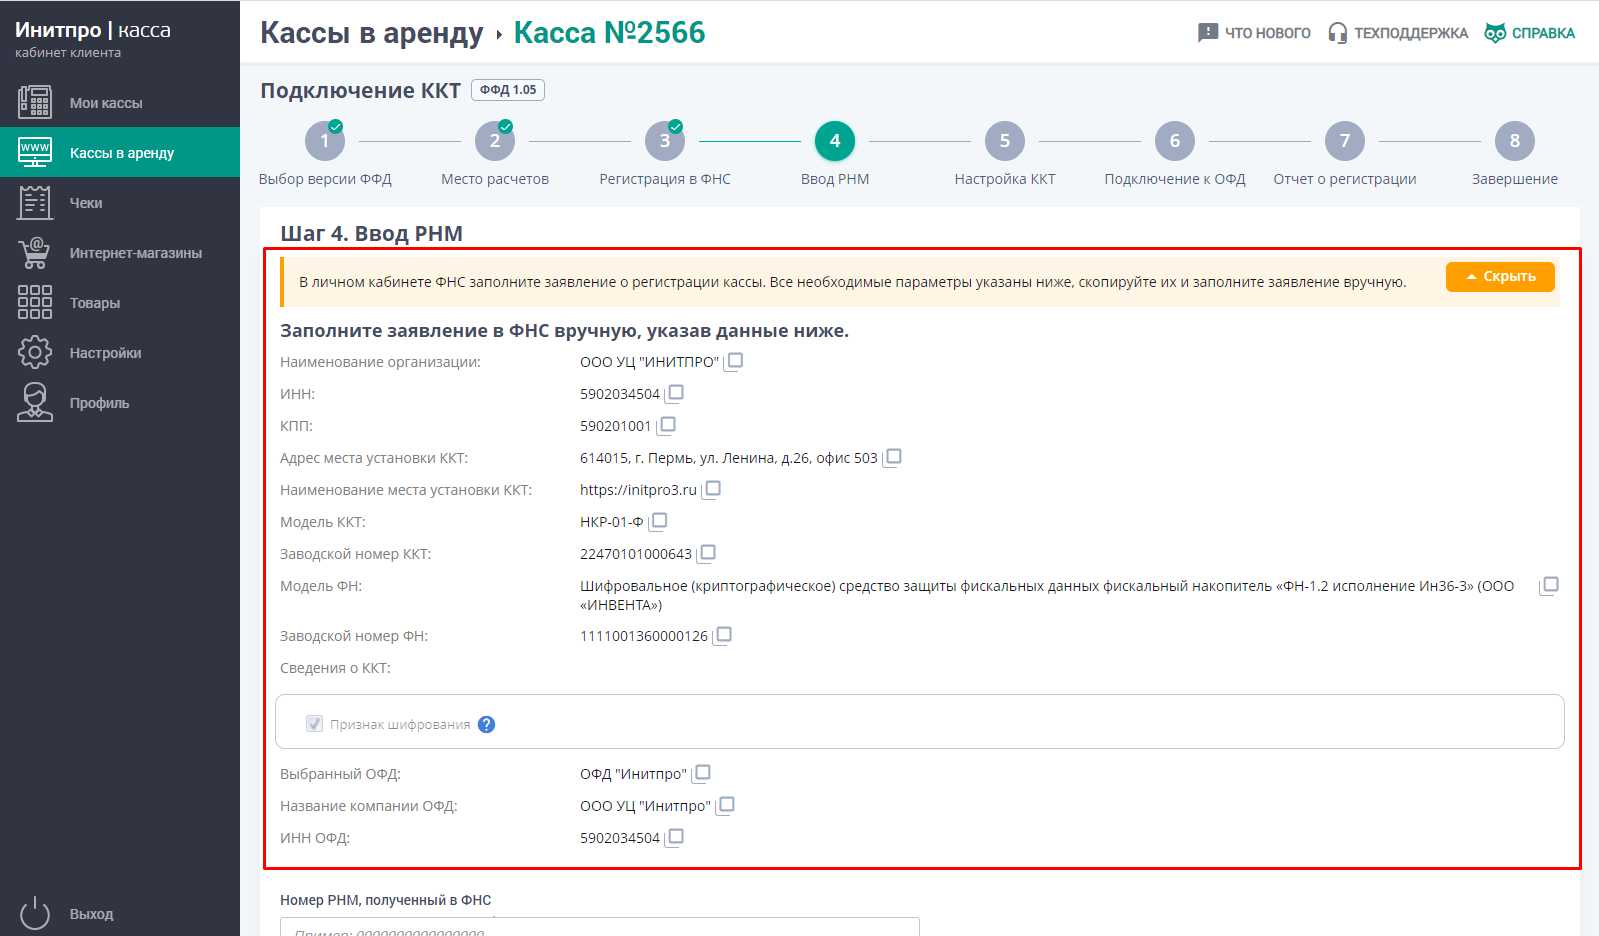Copy the Модель ФН description
The width and height of the screenshot is (1599, 936).
point(1549,586)
